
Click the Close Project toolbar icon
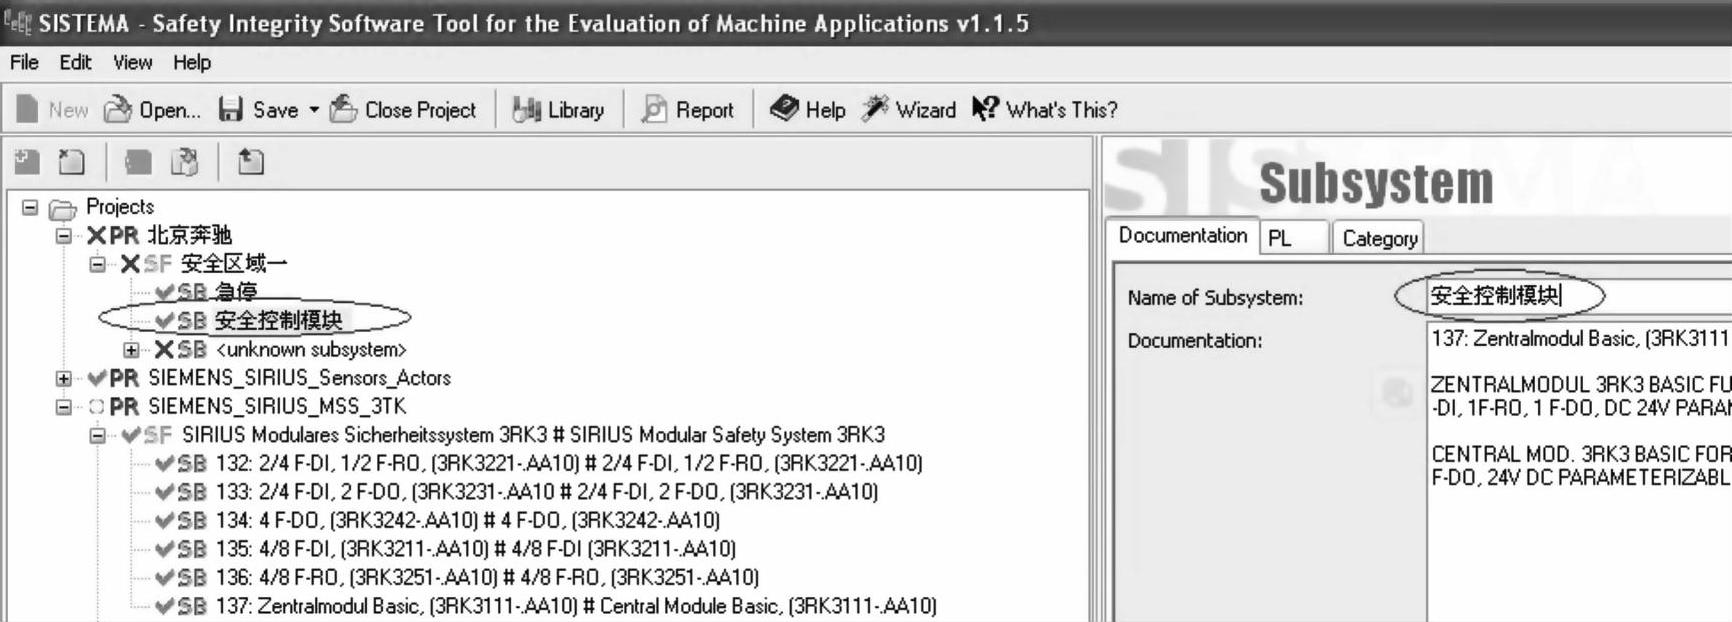pos(343,109)
